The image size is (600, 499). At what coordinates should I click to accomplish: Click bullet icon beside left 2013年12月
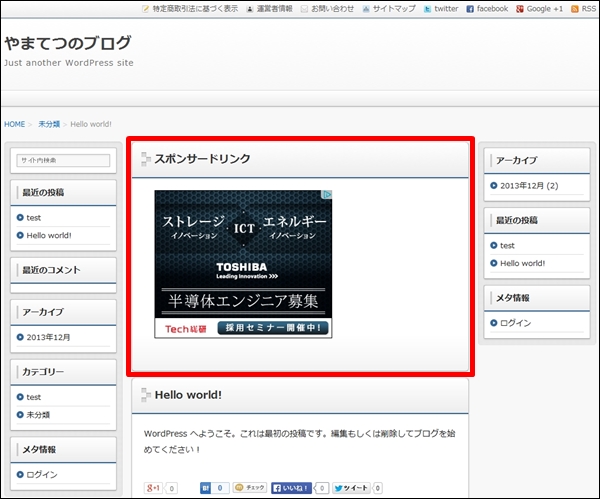[20, 337]
